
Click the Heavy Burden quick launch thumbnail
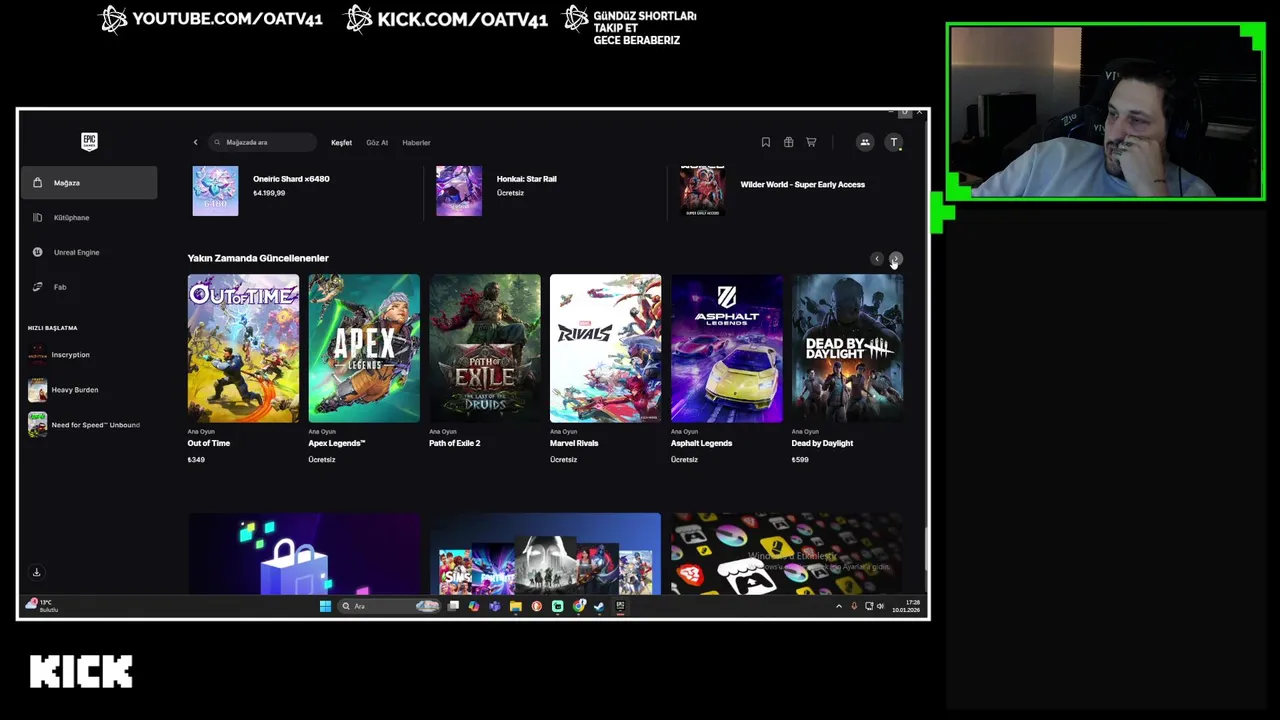pos(37,390)
